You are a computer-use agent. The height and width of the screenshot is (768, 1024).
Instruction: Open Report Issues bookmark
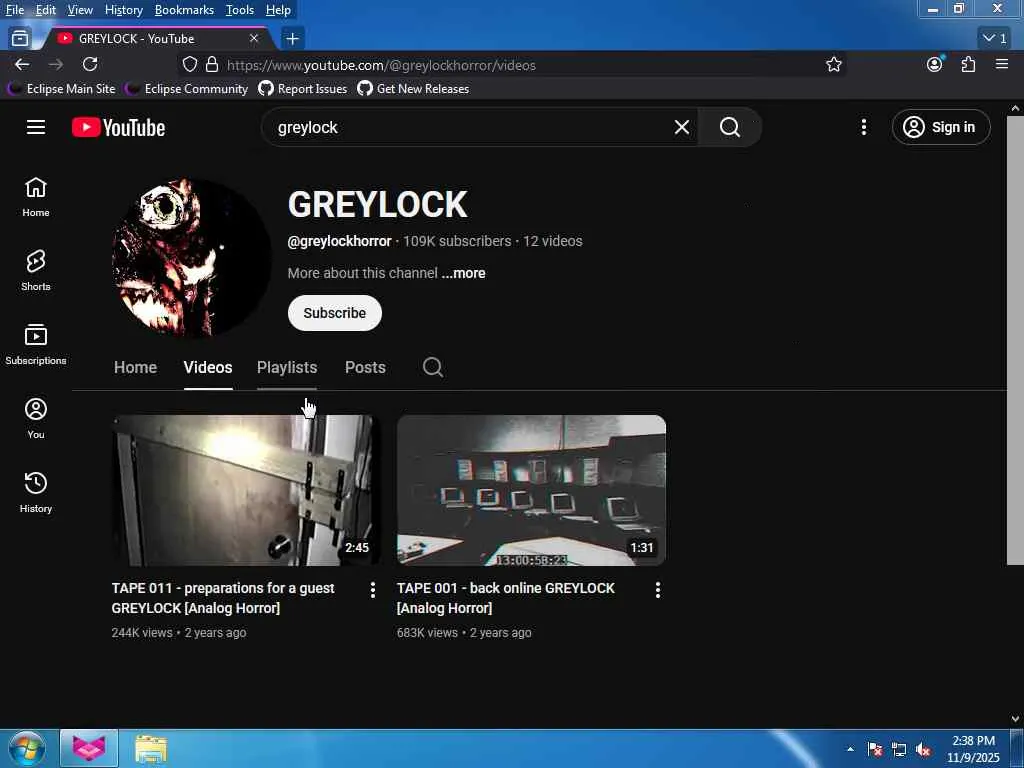coord(303,89)
